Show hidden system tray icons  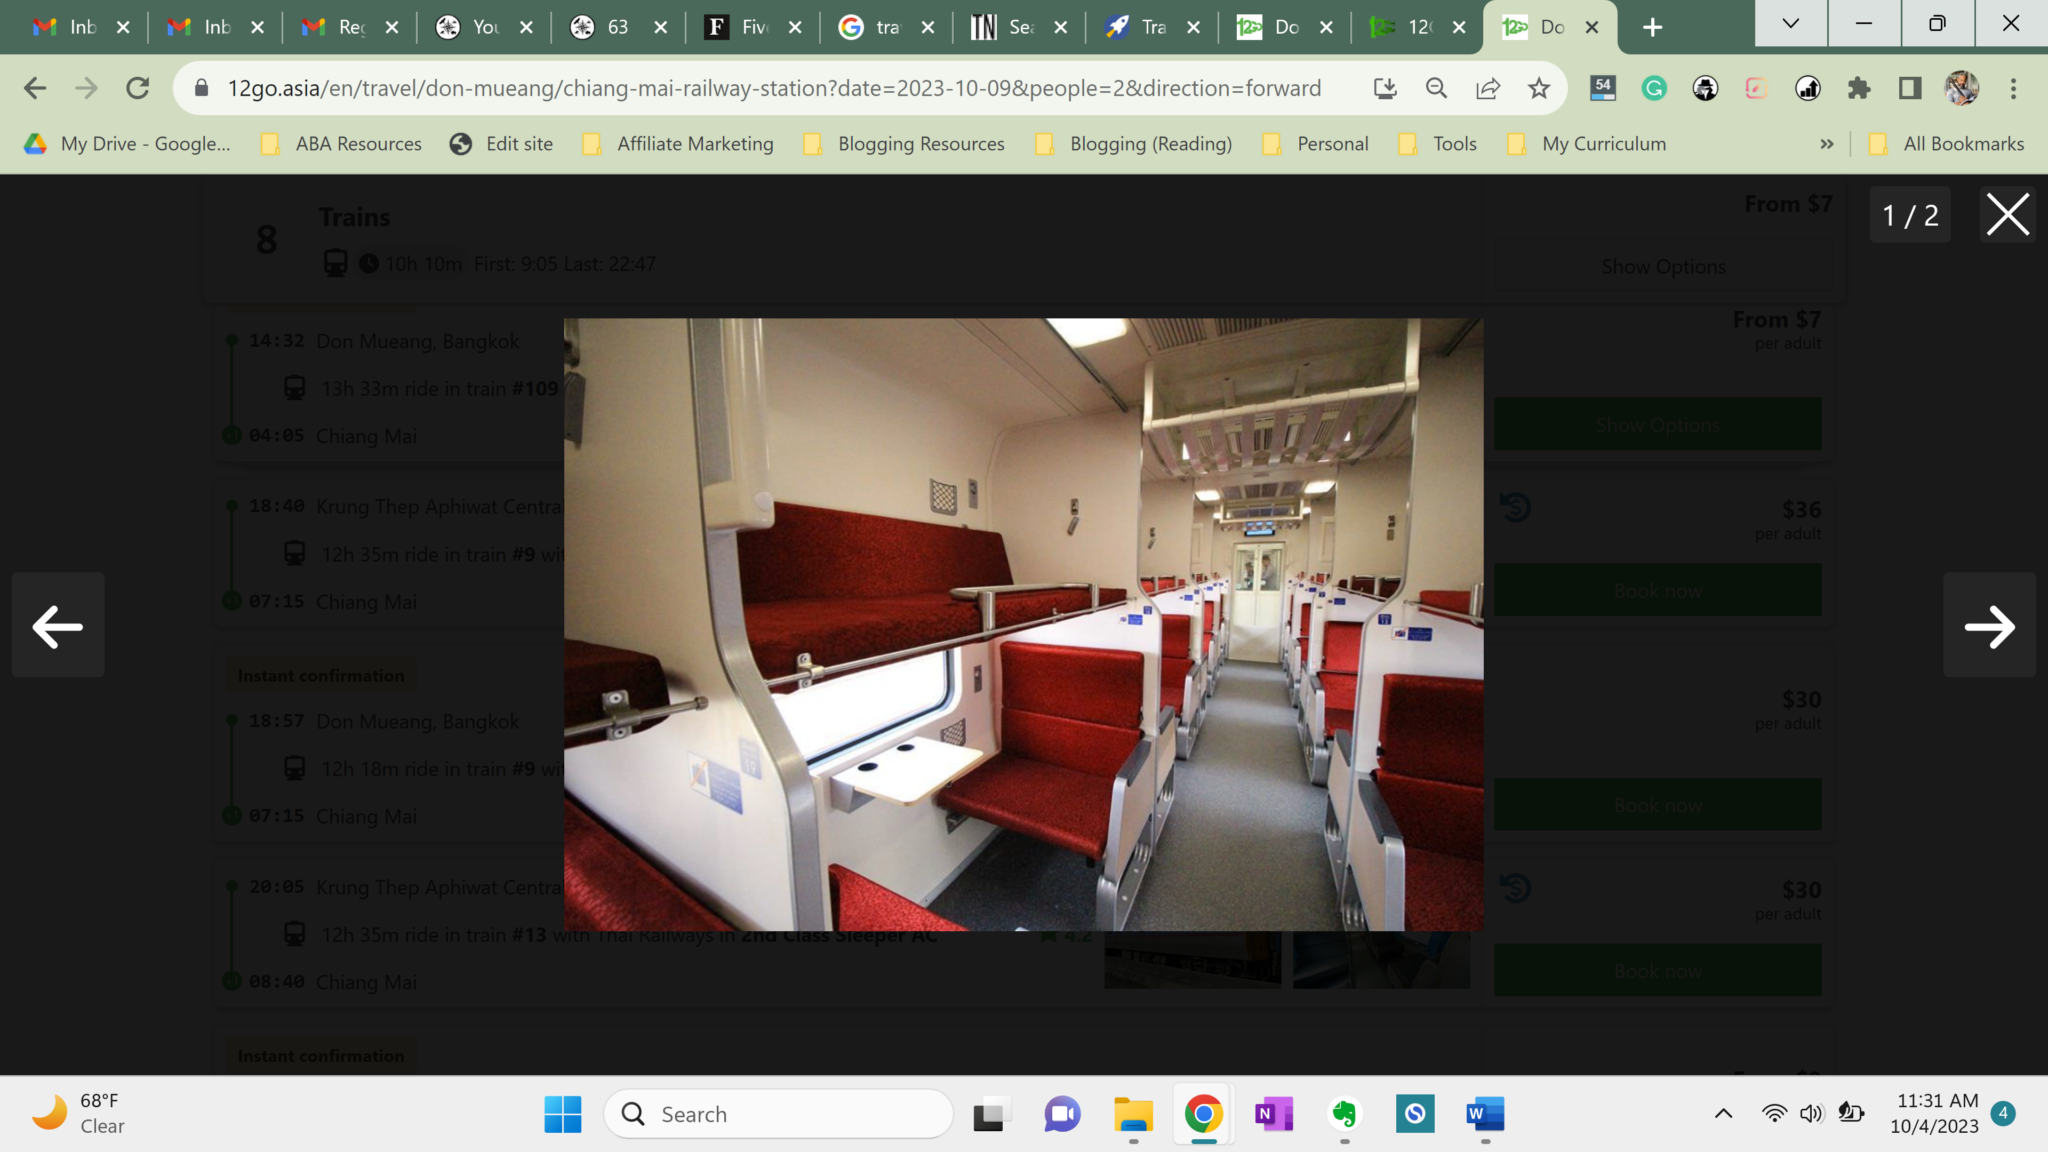click(1723, 1114)
